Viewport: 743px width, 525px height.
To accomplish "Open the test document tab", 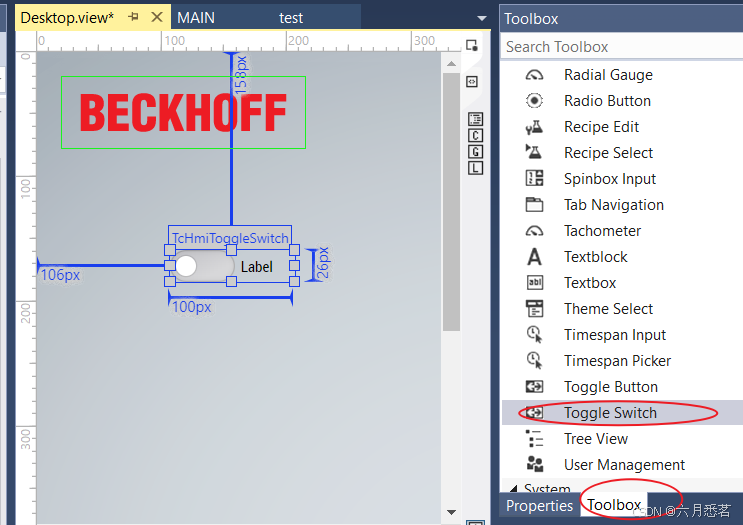I will tap(290, 18).
